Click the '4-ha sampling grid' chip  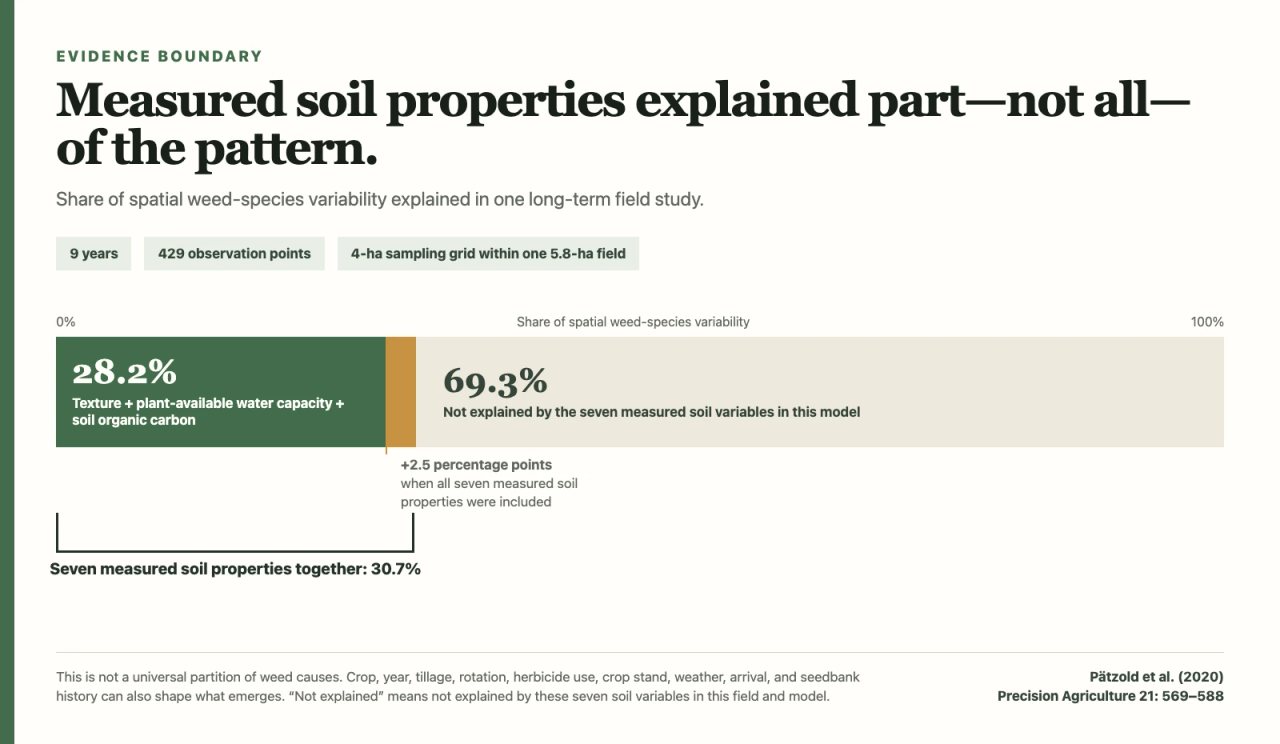(488, 254)
